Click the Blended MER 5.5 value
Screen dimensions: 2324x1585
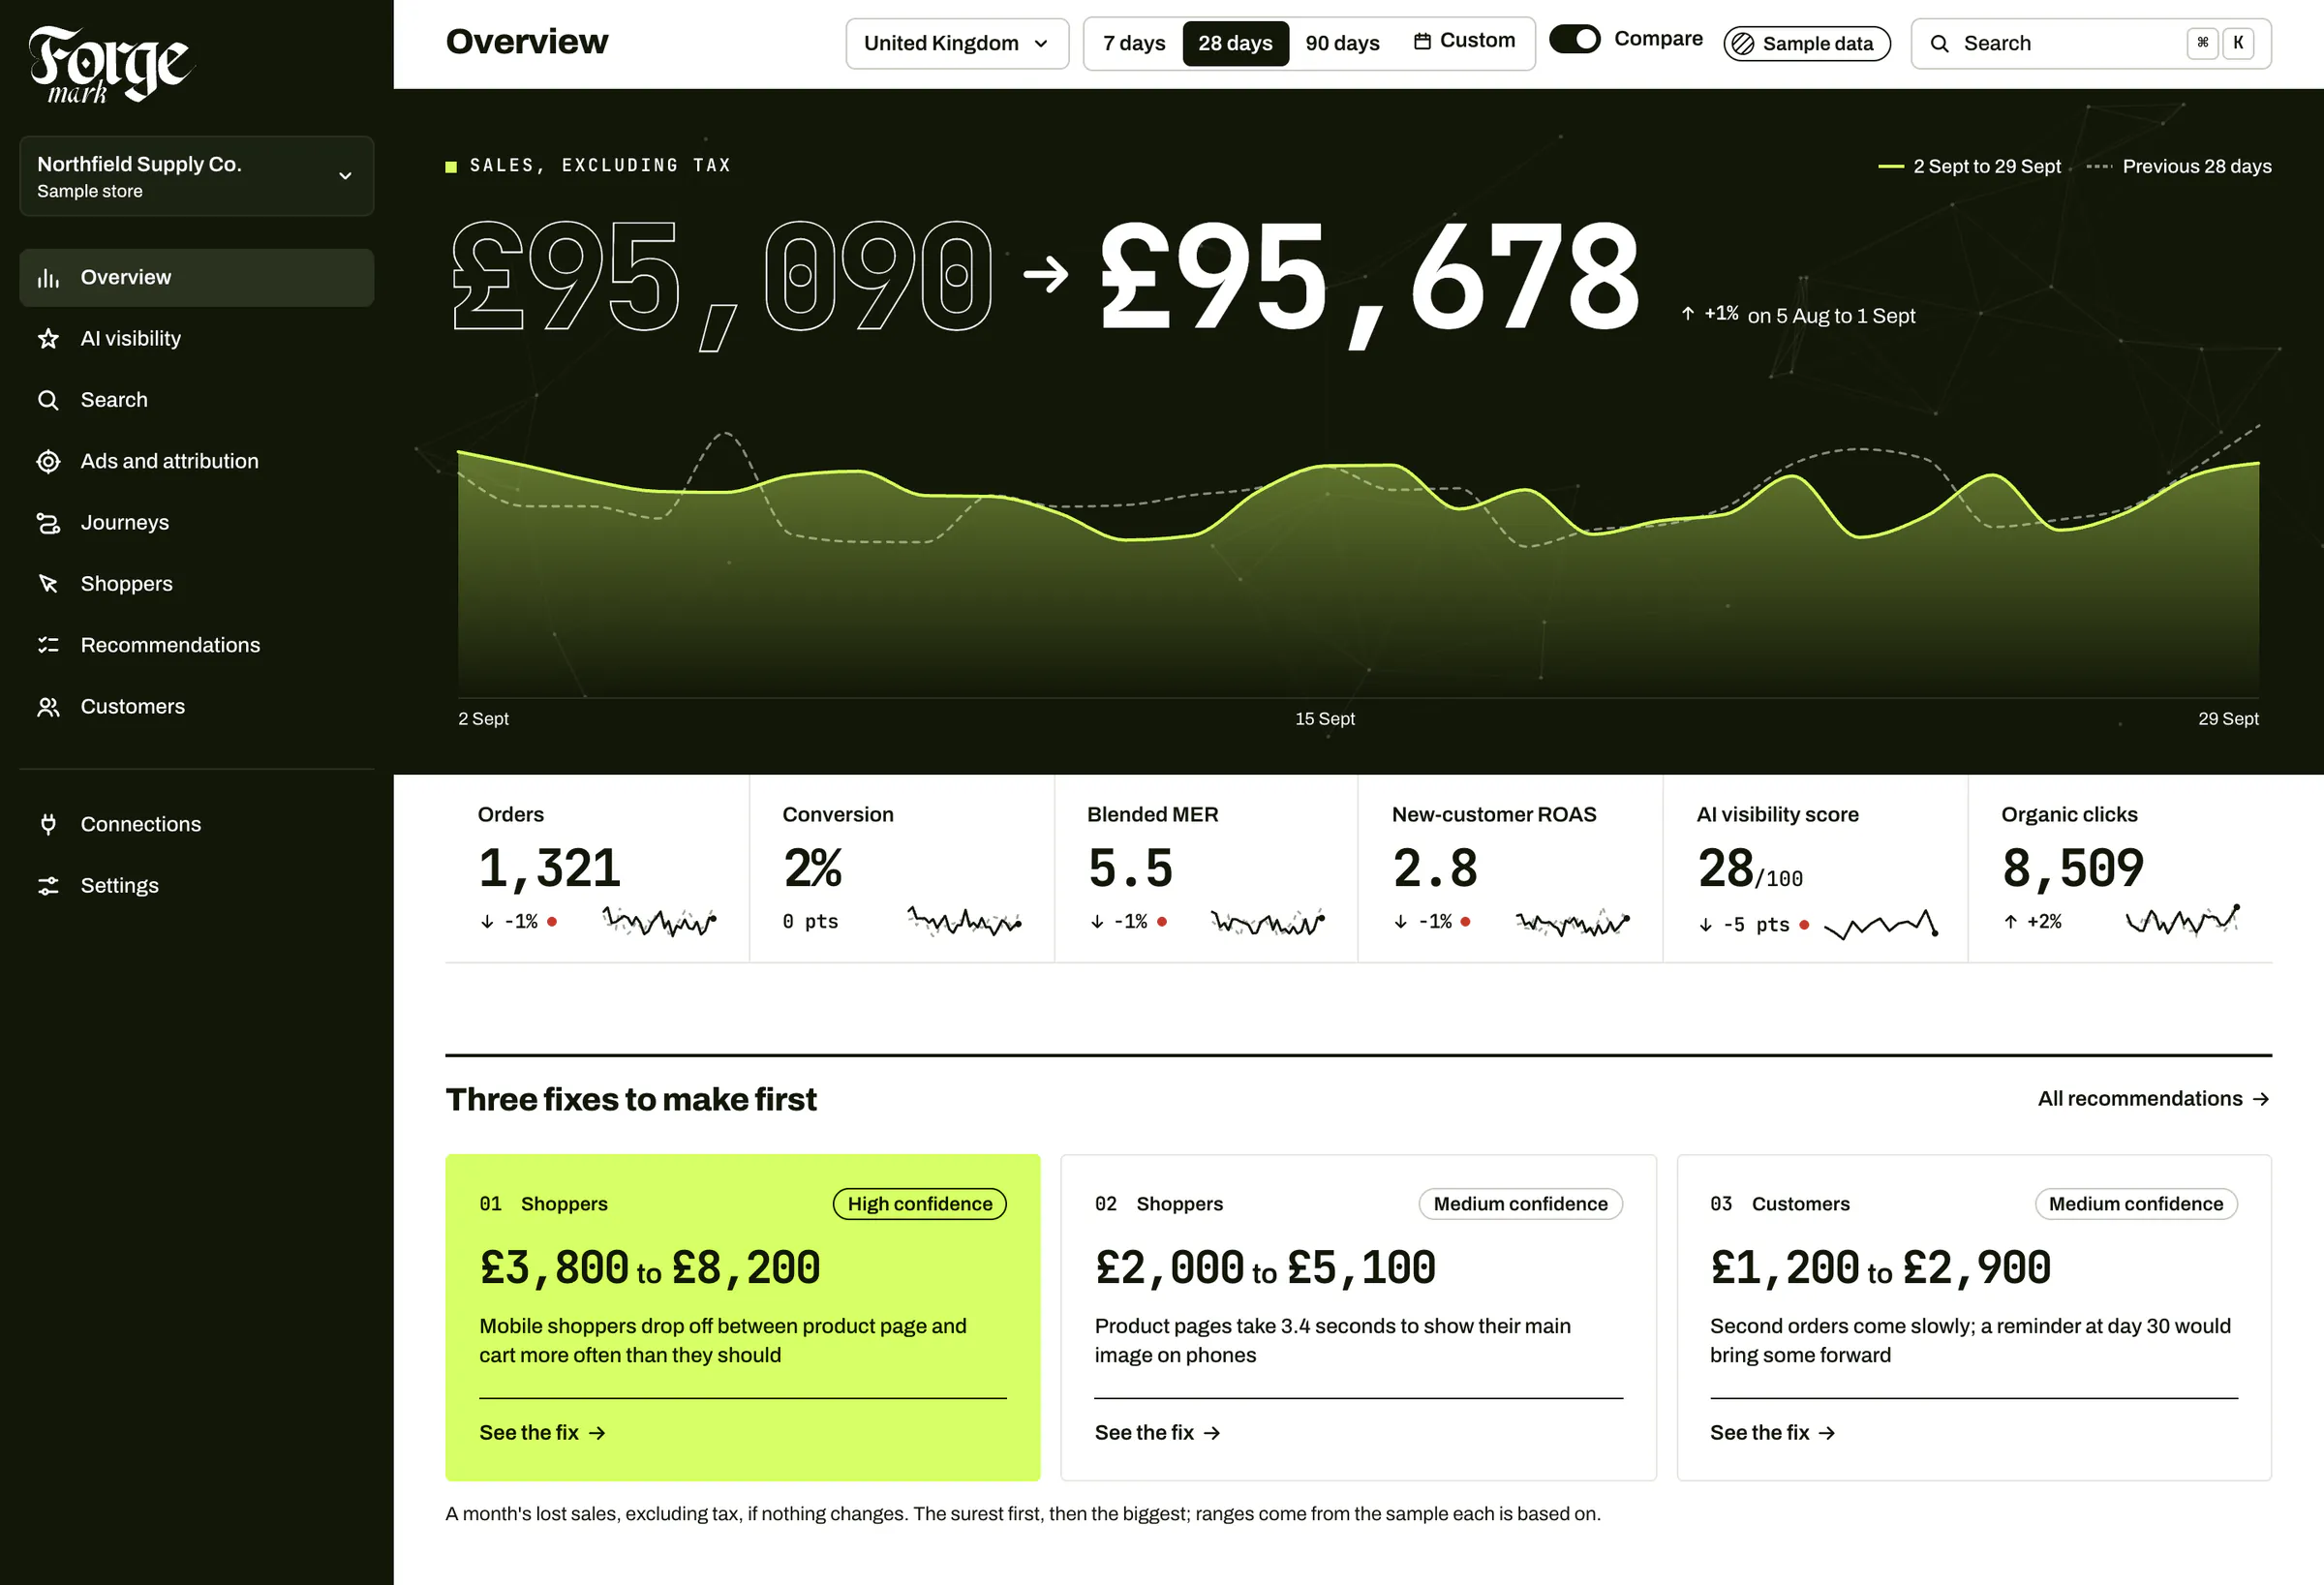(x=1130, y=869)
